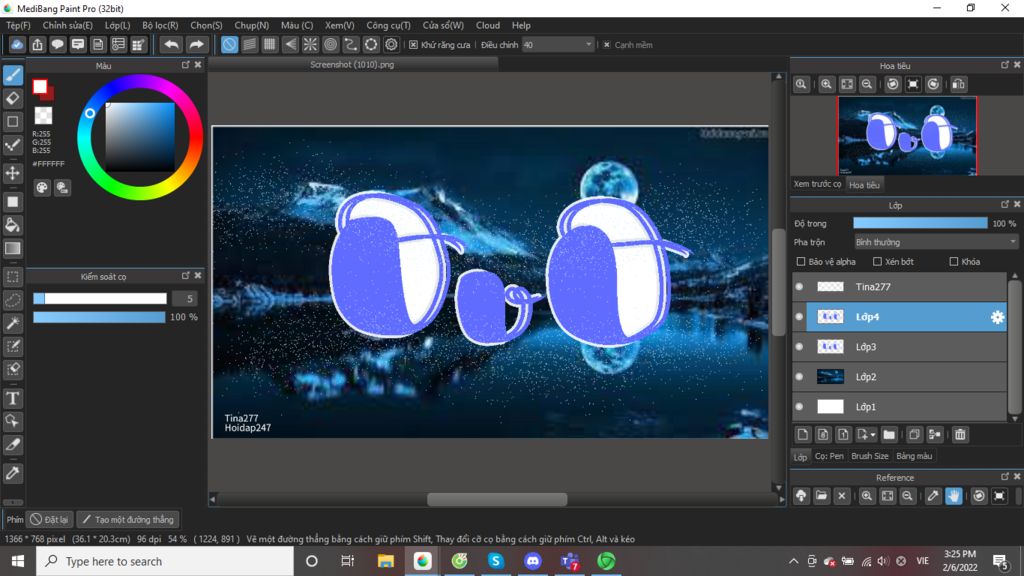1024x576 pixels.
Task: Redo the undone action
Action: [196, 44]
